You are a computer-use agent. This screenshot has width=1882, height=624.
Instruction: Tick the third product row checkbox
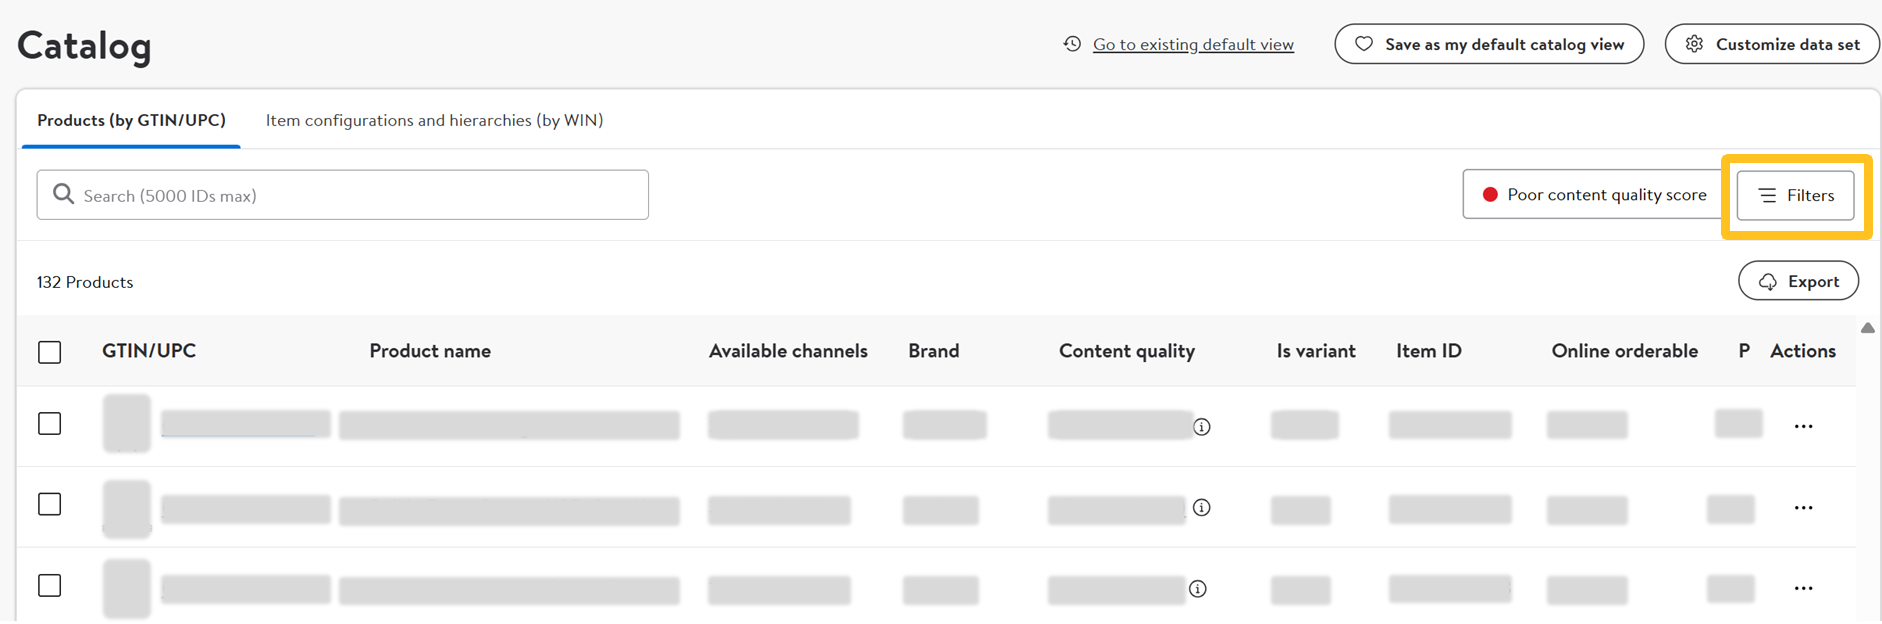click(x=50, y=585)
